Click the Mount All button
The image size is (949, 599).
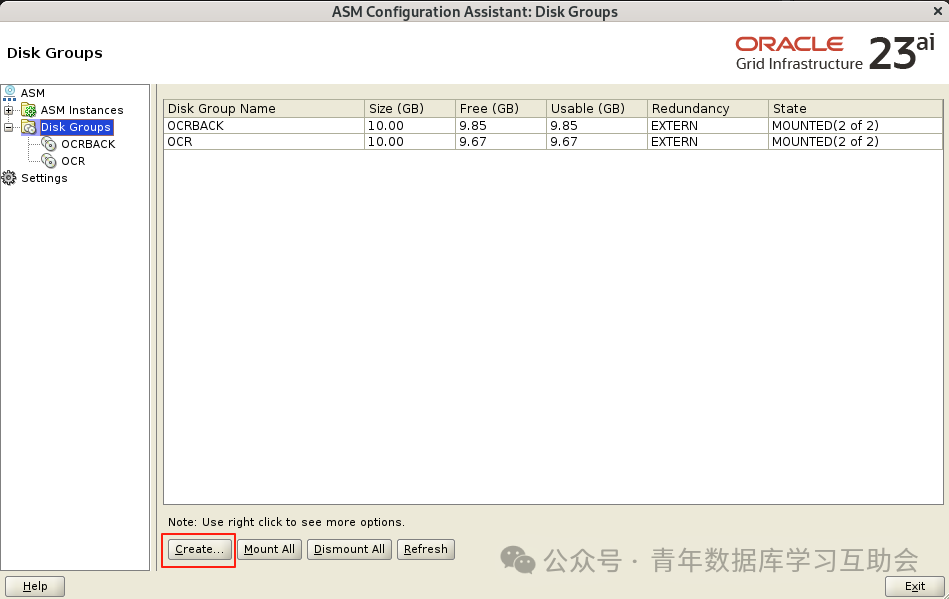(x=269, y=549)
